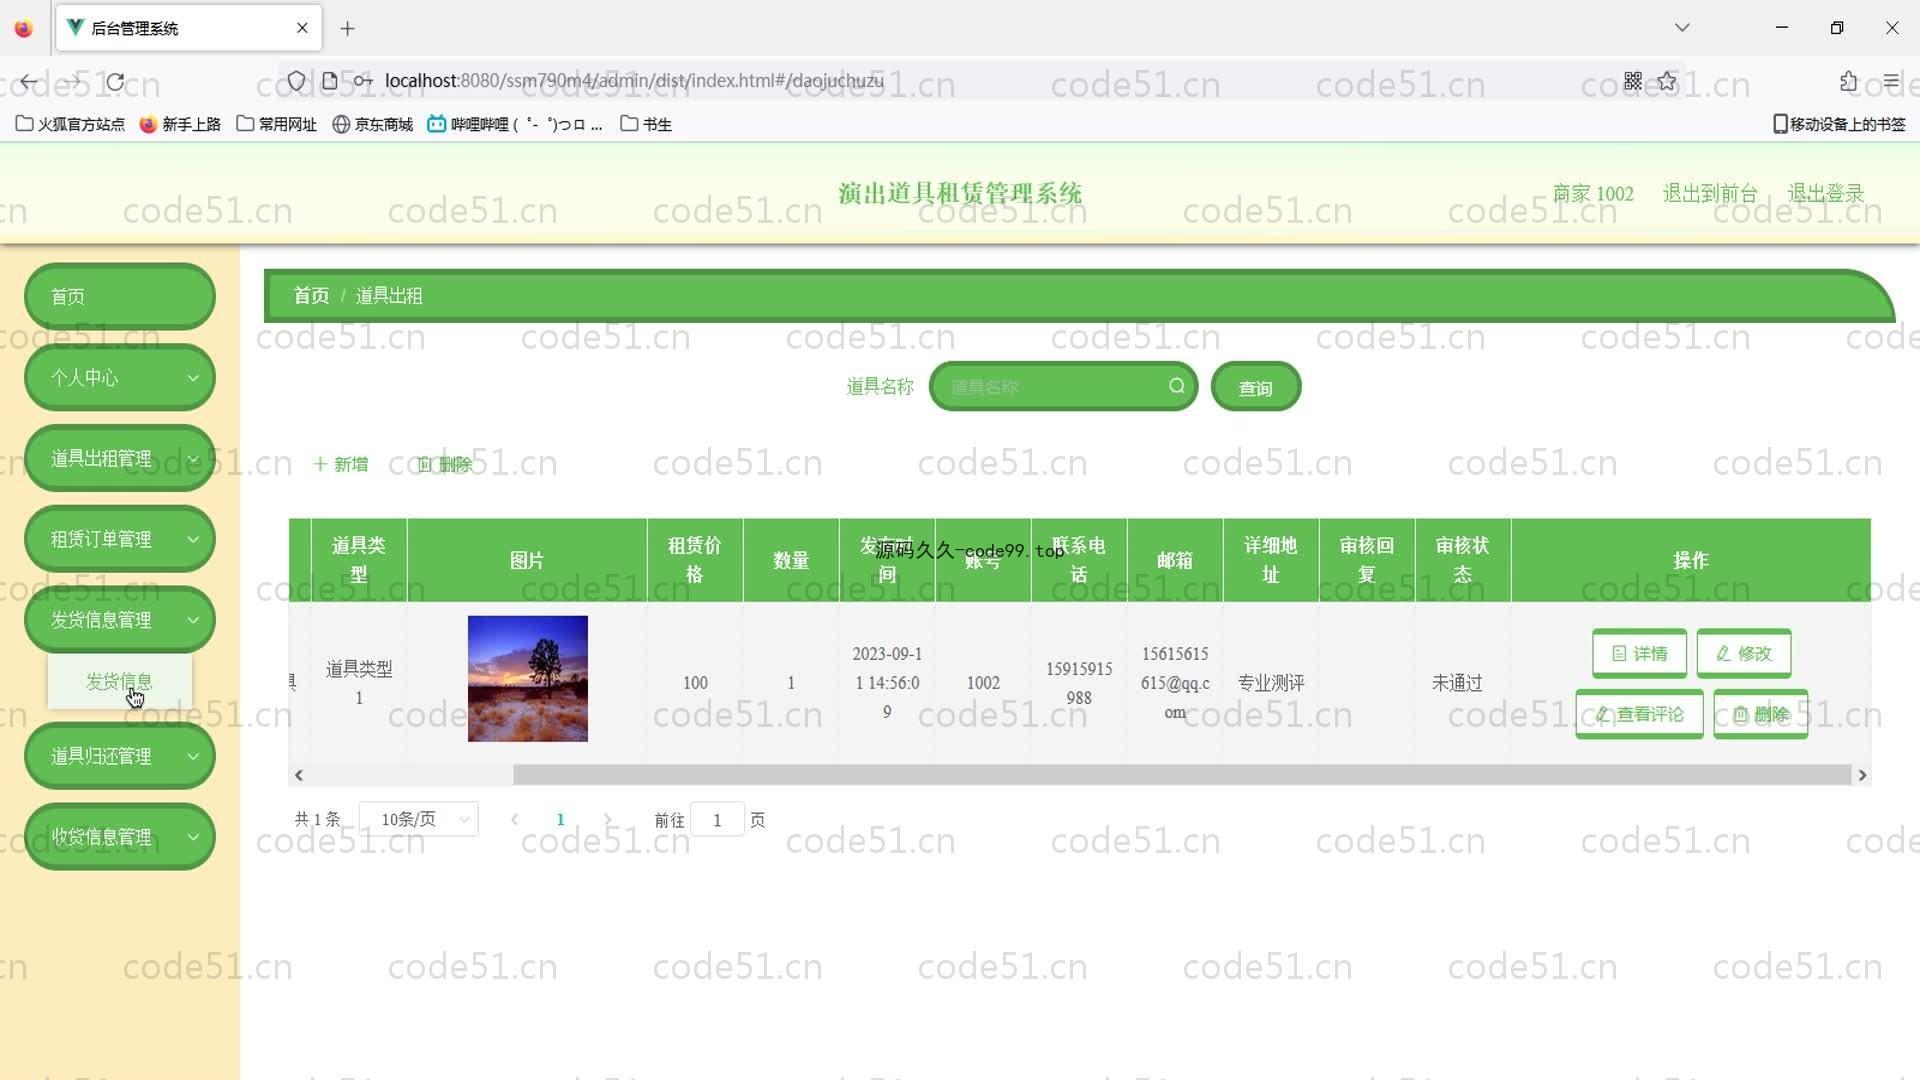Image resolution: width=1920 pixels, height=1080 pixels.
Task: Click the forward navigation arrow
Action: click(73, 81)
